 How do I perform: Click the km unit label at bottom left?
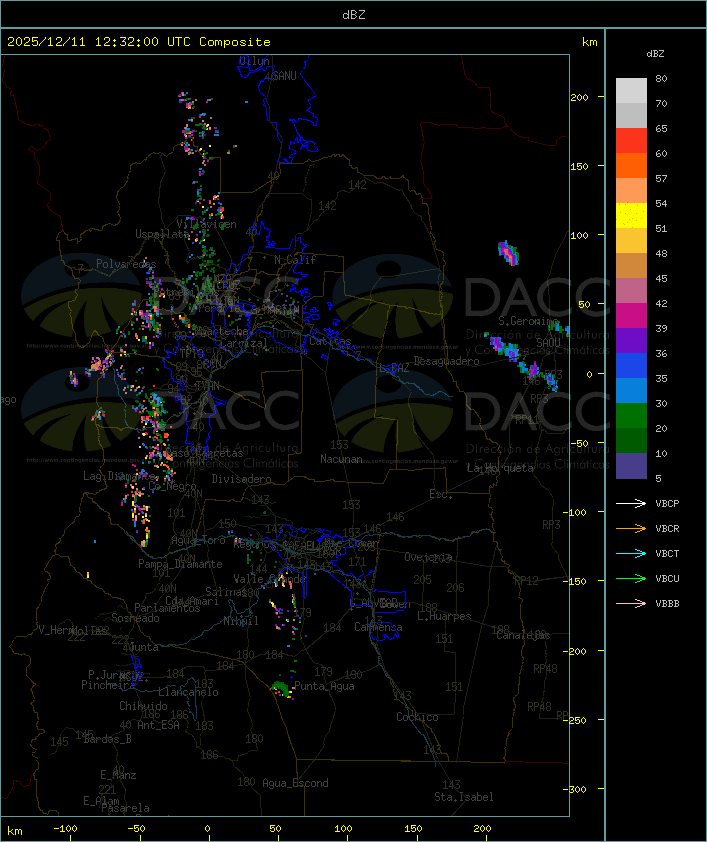[14, 831]
